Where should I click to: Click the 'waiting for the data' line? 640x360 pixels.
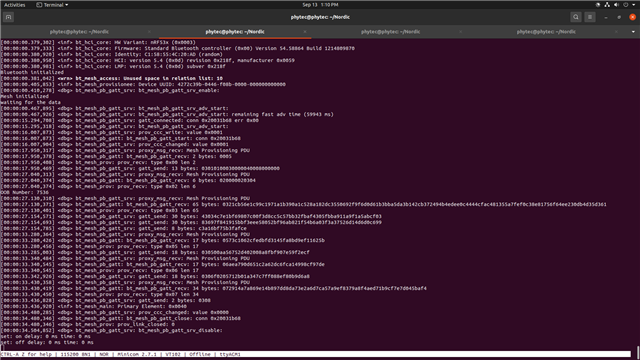pyautogui.click(x=31, y=102)
